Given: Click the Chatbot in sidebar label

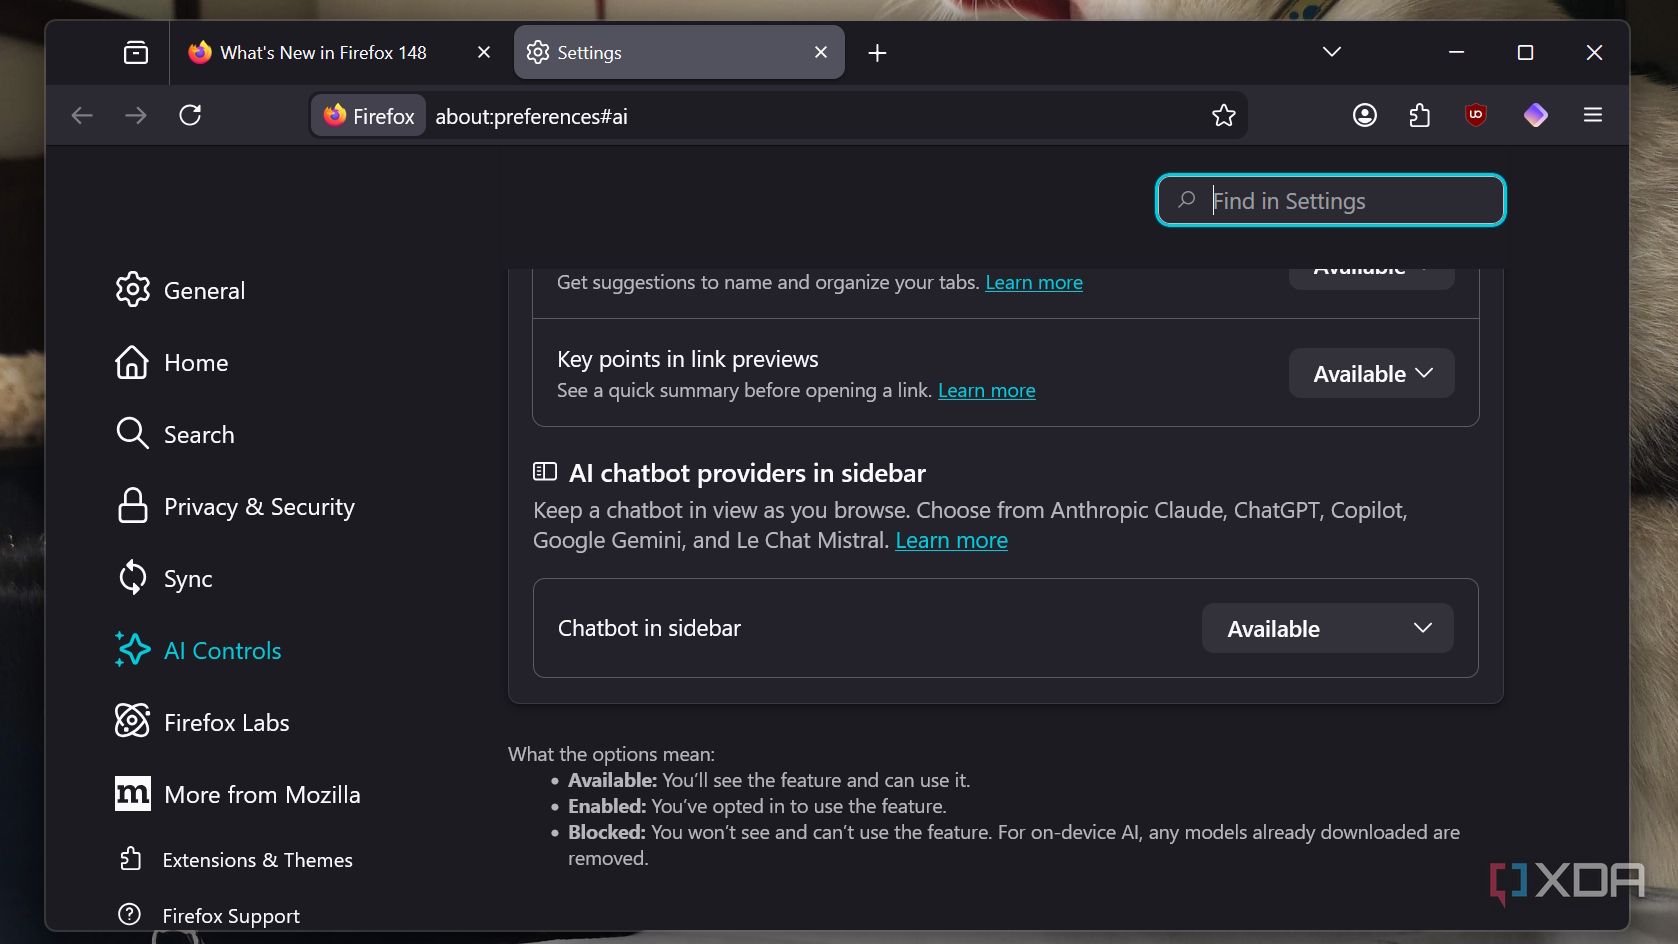Looking at the screenshot, I should (649, 628).
